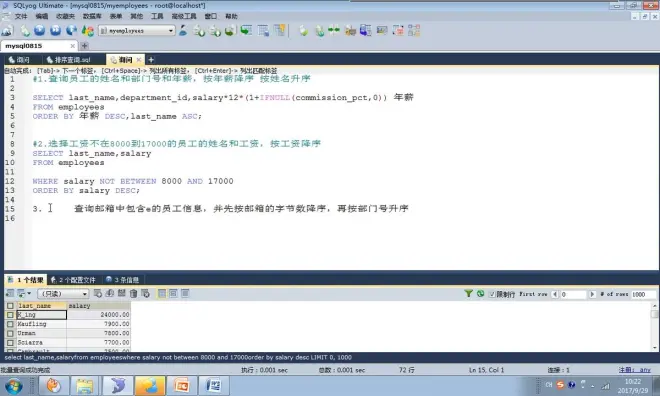The height and width of the screenshot is (396, 660).
Task: Click the new connection icon in main toolbar
Action: pos(8,31)
